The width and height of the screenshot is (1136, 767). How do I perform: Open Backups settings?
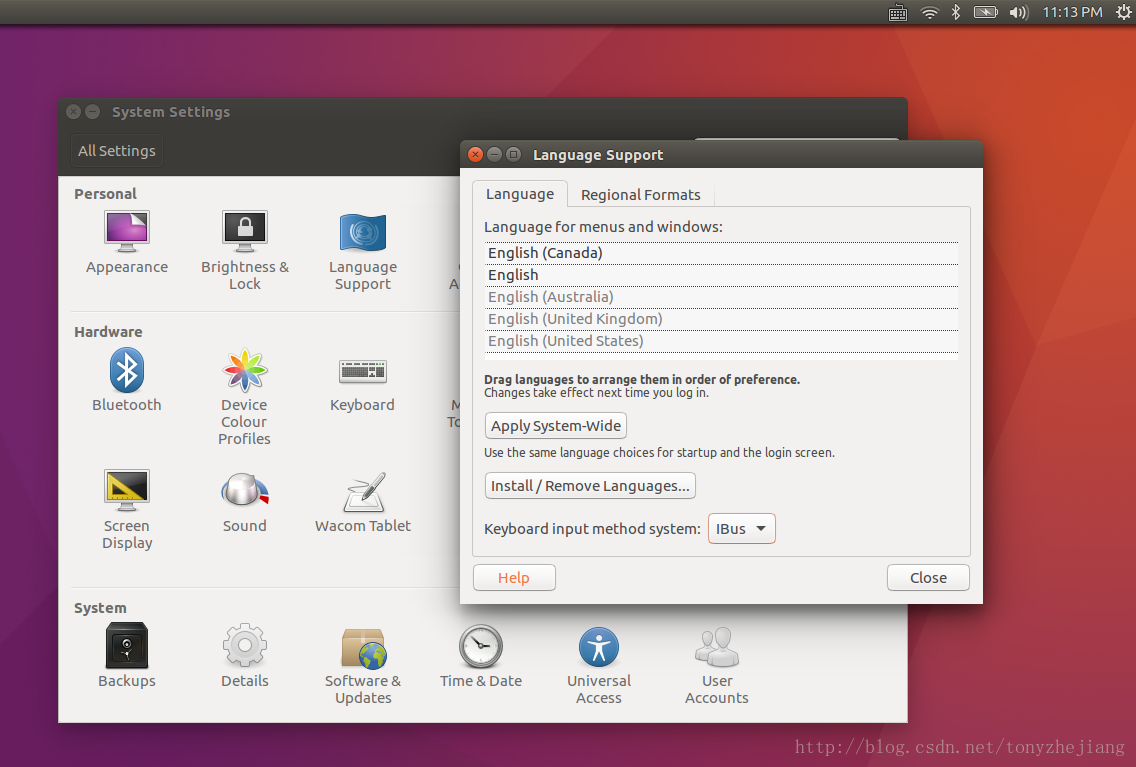point(127,655)
